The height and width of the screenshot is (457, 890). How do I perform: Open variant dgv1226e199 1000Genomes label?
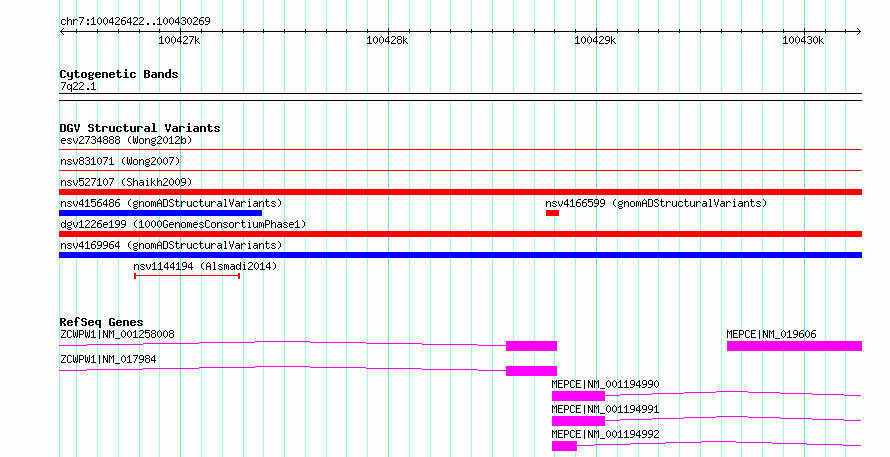(183, 224)
